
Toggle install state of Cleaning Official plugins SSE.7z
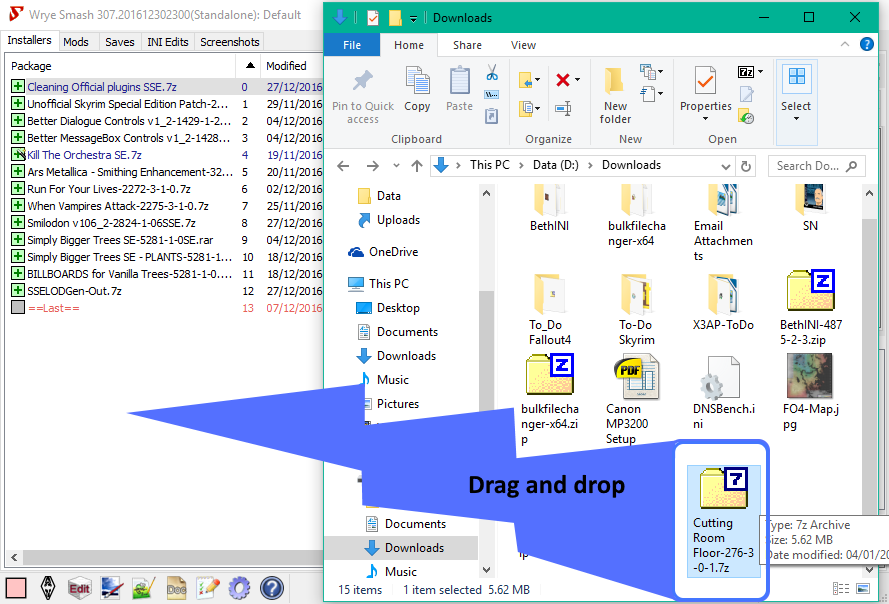pyautogui.click(x=17, y=87)
